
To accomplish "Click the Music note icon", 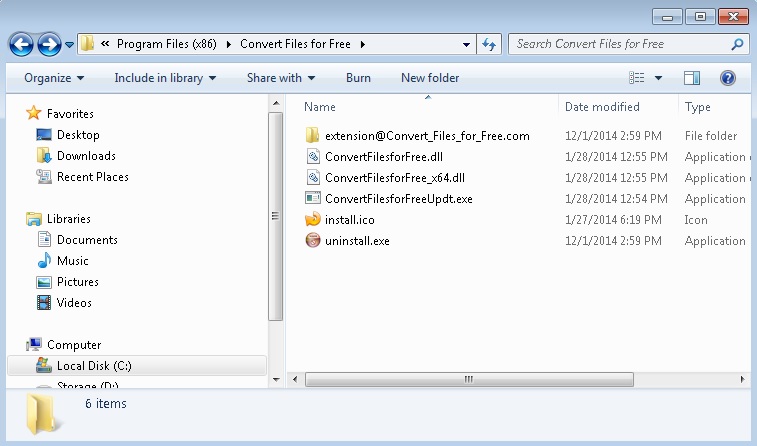I will (x=44, y=260).
